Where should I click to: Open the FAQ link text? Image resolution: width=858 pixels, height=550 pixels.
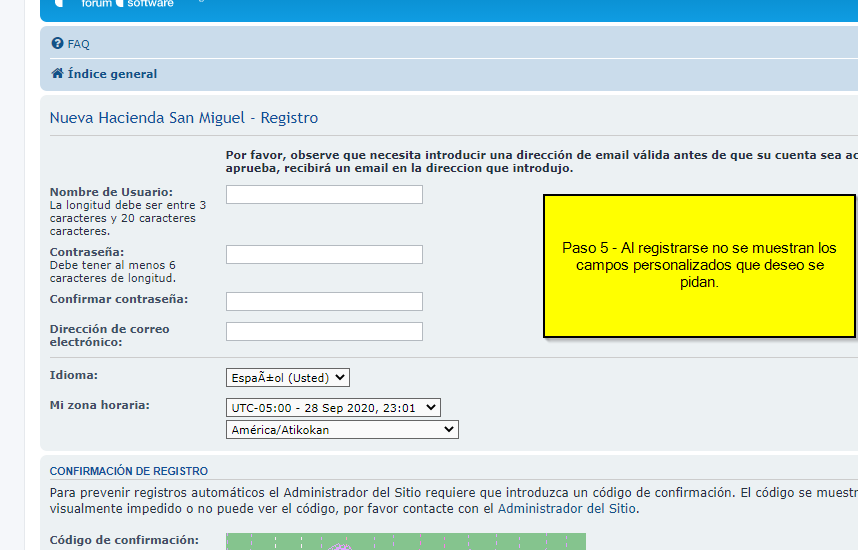click(x=78, y=44)
